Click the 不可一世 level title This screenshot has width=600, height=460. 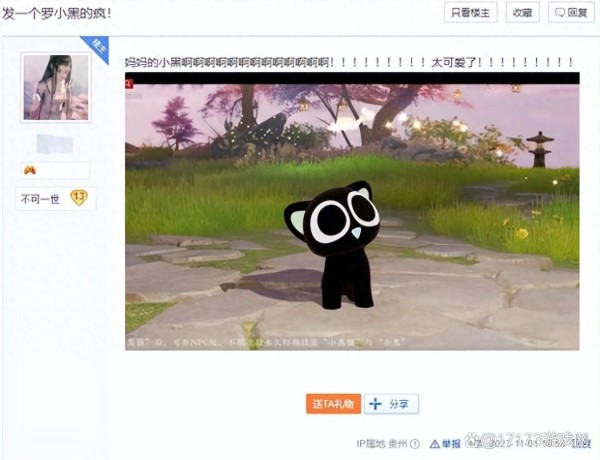pos(40,199)
